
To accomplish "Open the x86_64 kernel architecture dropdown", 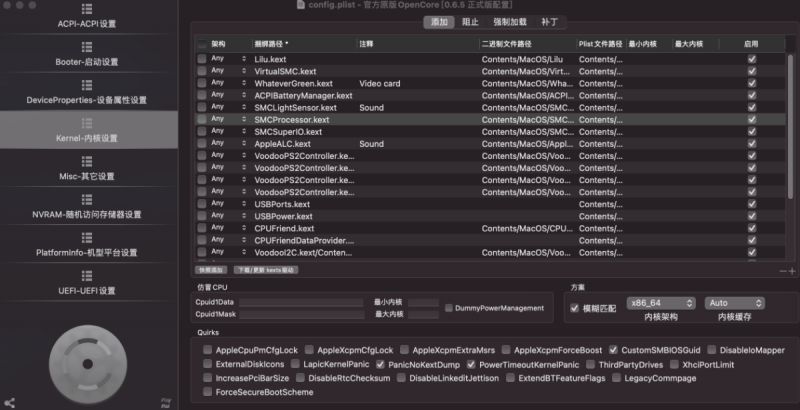I will click(661, 303).
